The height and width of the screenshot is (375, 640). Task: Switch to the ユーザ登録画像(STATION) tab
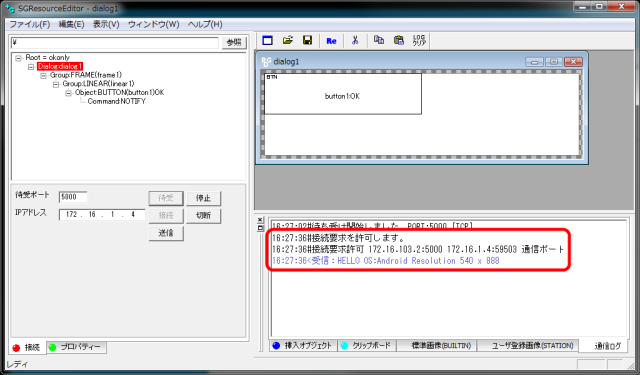click(x=528, y=346)
